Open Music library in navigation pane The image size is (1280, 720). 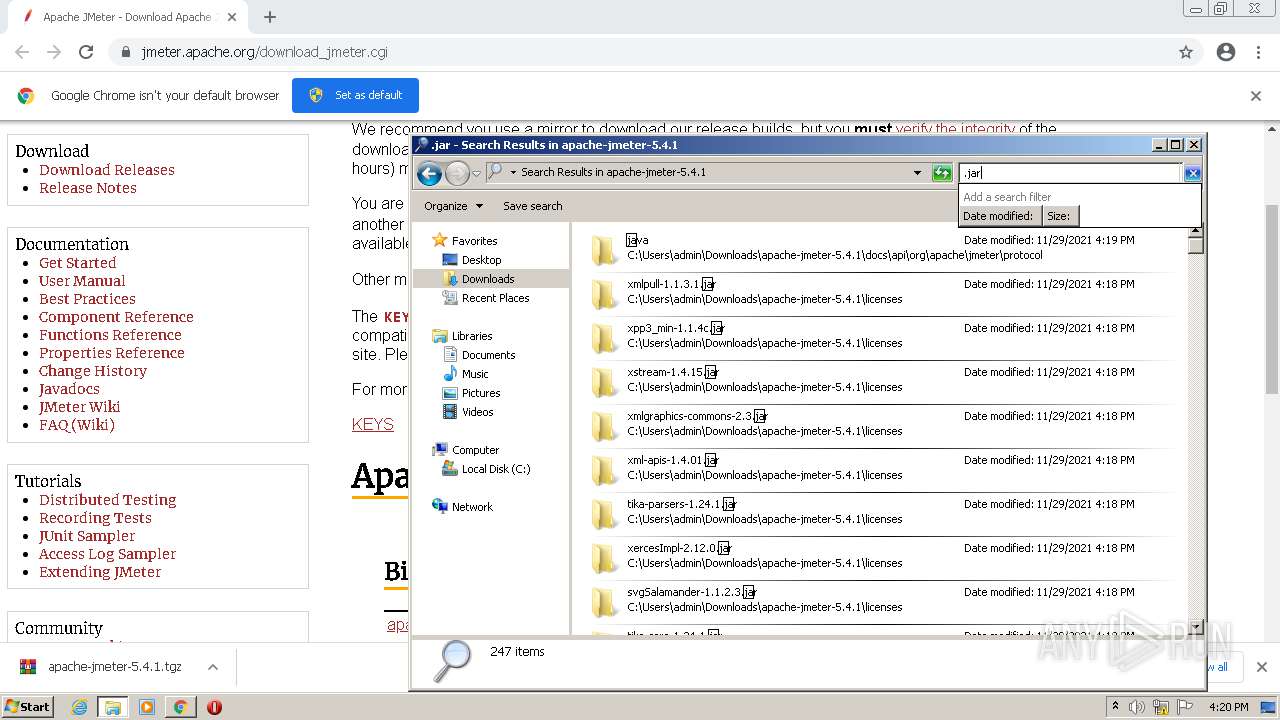475,374
